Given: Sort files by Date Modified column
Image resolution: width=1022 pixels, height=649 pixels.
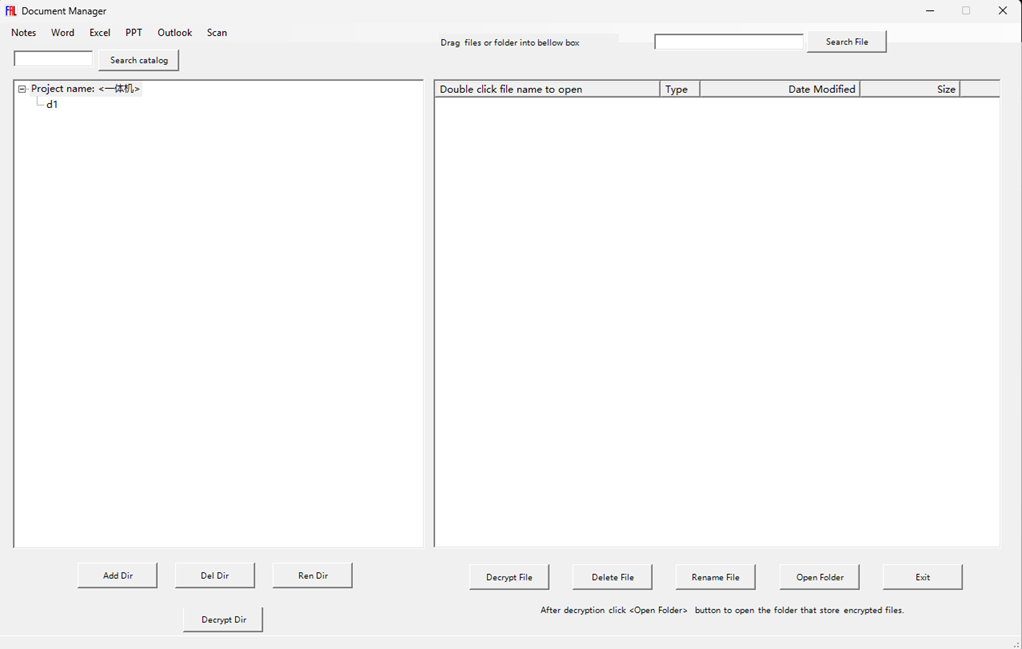Looking at the screenshot, I should point(780,89).
